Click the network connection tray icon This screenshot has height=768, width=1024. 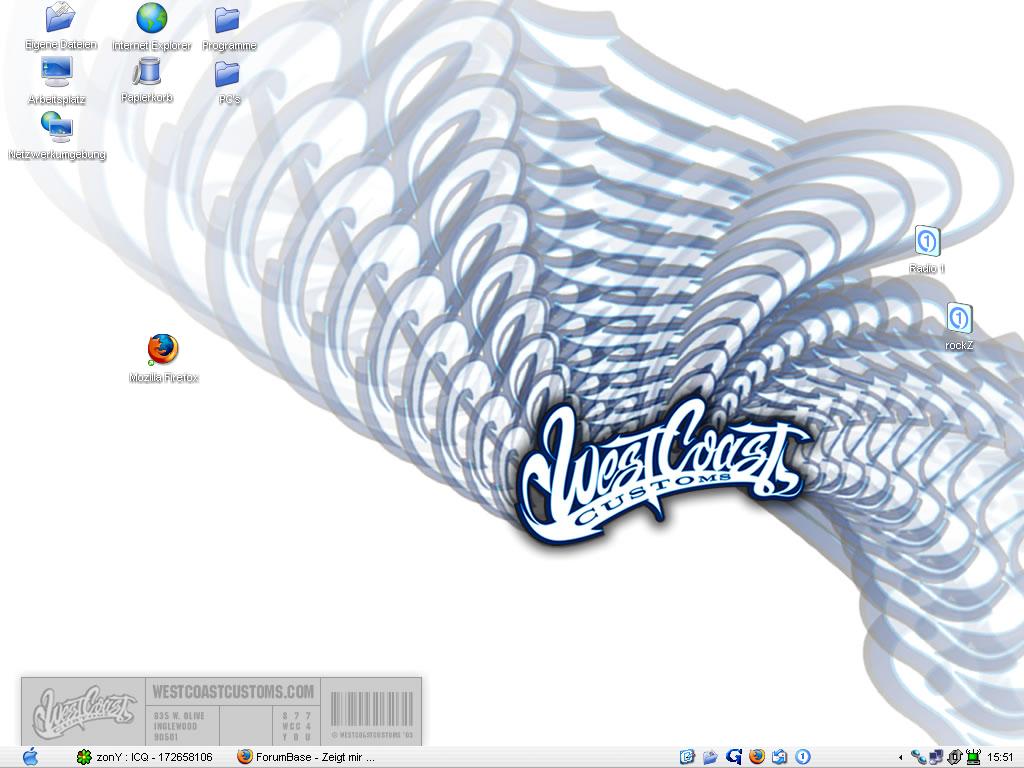[918, 757]
